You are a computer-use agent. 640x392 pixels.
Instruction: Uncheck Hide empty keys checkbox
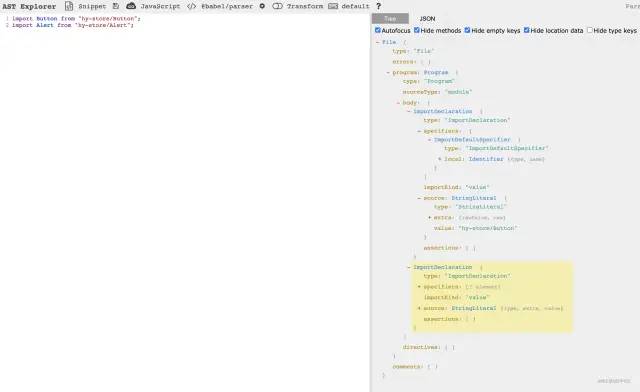pyautogui.click(x=467, y=30)
